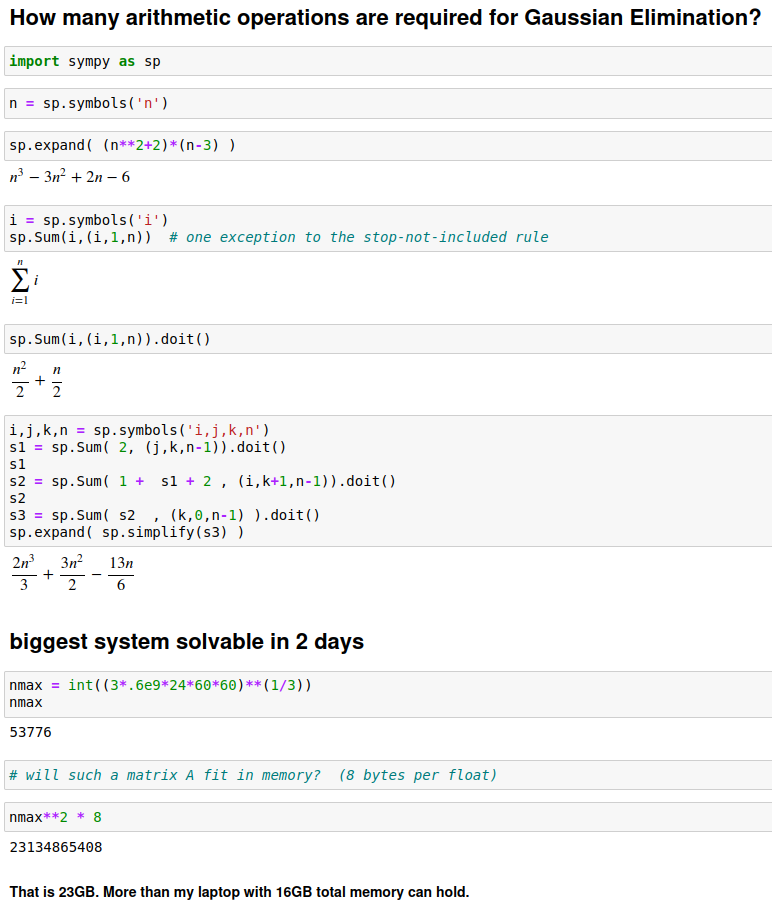Click the s3 = sp.Sum line

164,515
